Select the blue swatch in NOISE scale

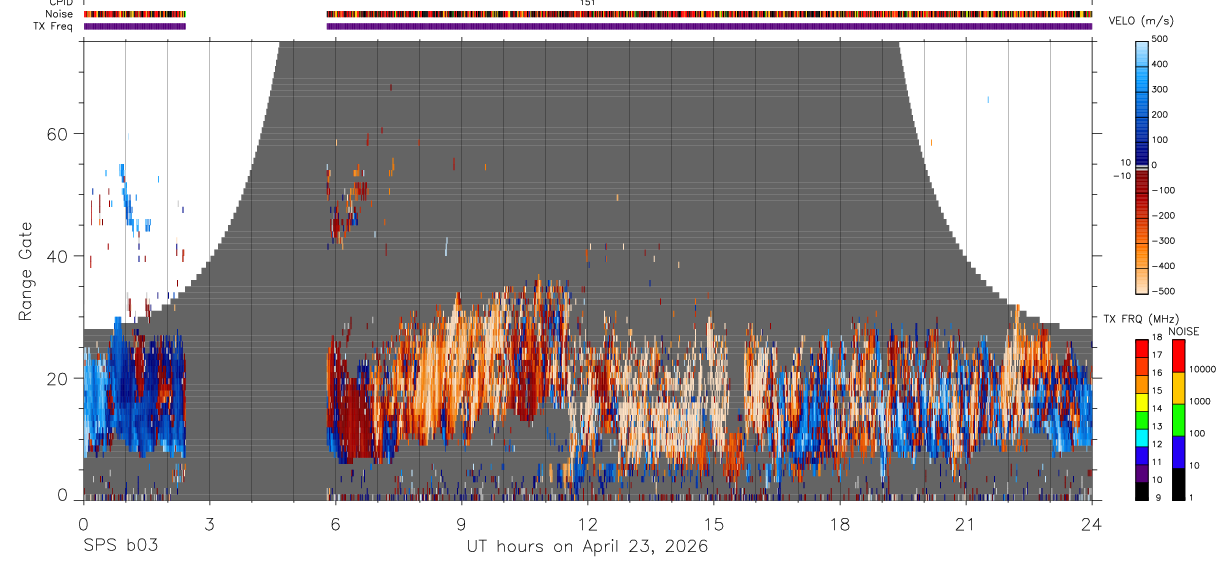click(x=1177, y=452)
